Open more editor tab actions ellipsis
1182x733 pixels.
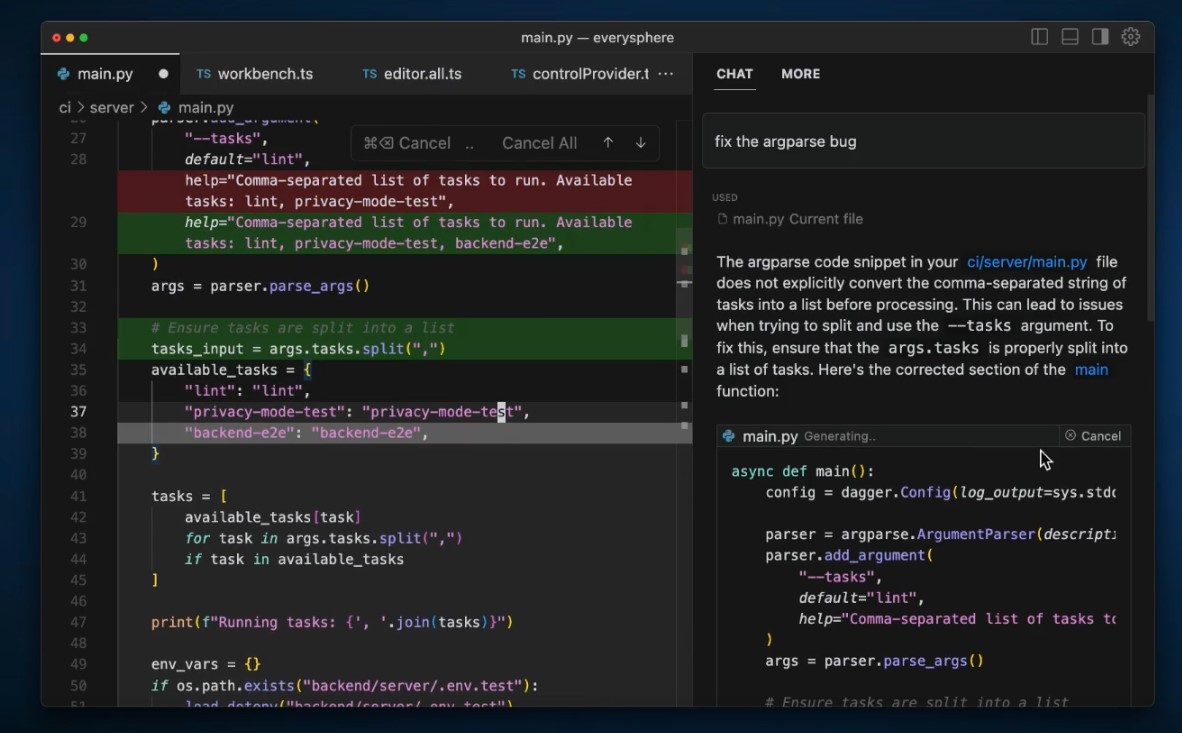point(666,74)
